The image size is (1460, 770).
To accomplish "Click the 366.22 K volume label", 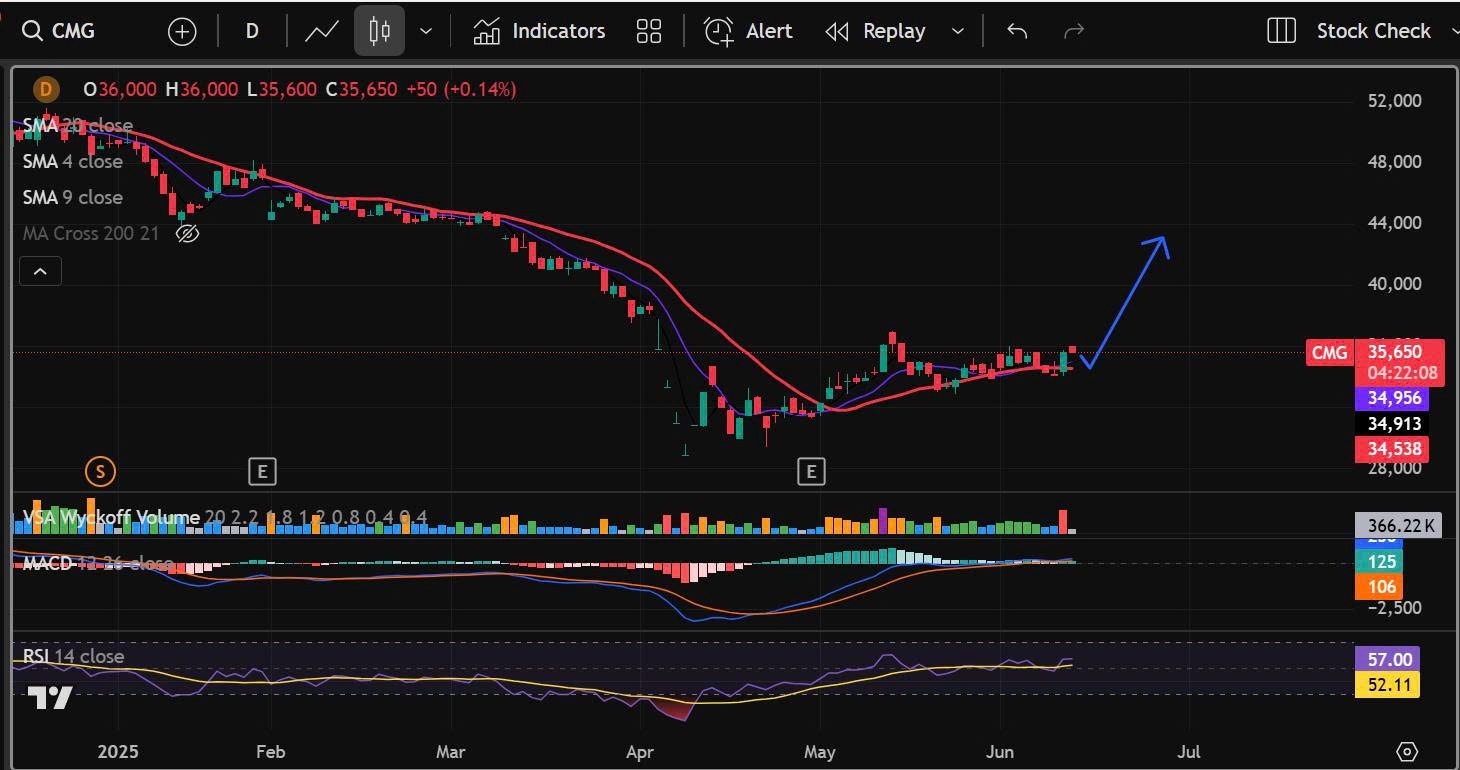I will click(x=1398, y=524).
